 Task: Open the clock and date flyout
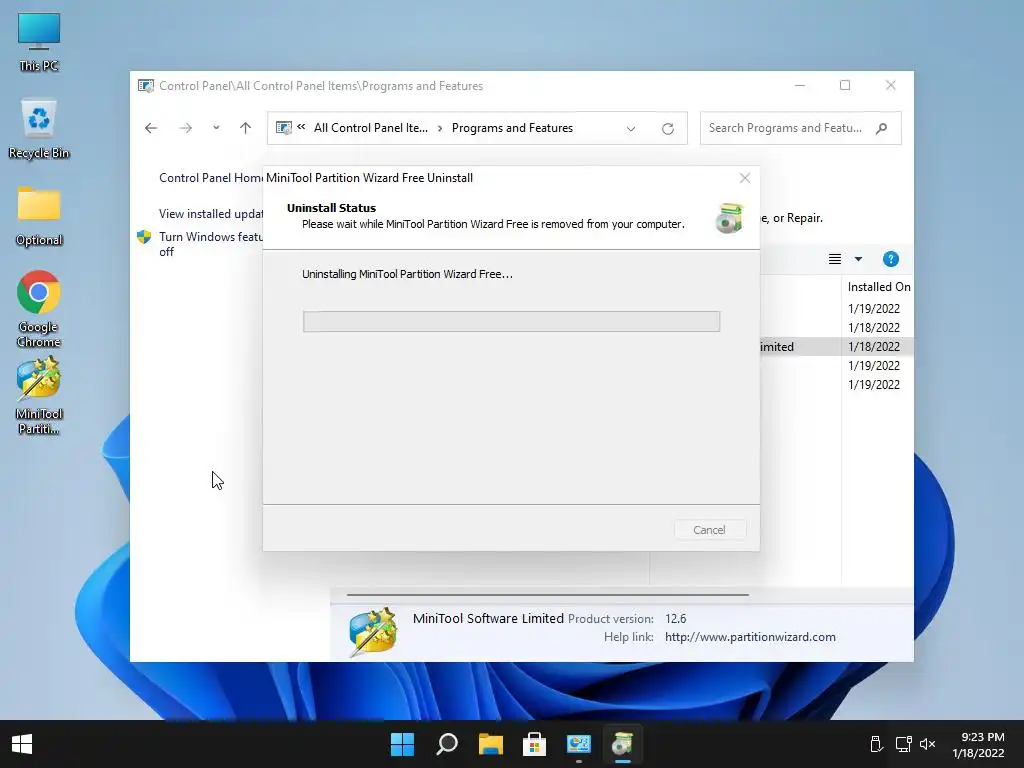(x=978, y=744)
